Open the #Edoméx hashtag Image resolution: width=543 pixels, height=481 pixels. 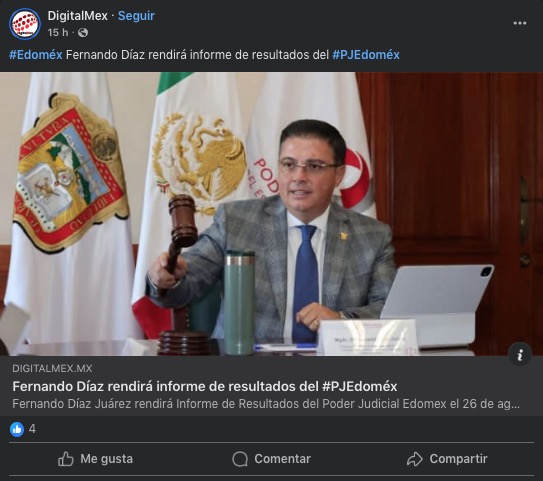point(36,55)
